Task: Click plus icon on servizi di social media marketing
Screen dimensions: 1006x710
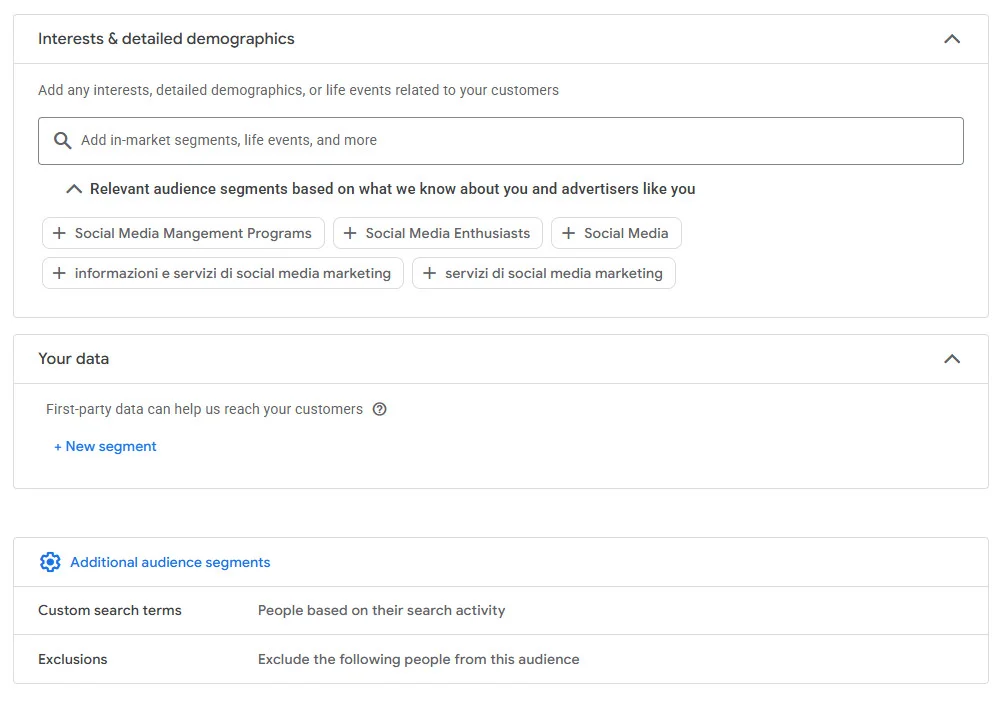Action: click(x=429, y=273)
